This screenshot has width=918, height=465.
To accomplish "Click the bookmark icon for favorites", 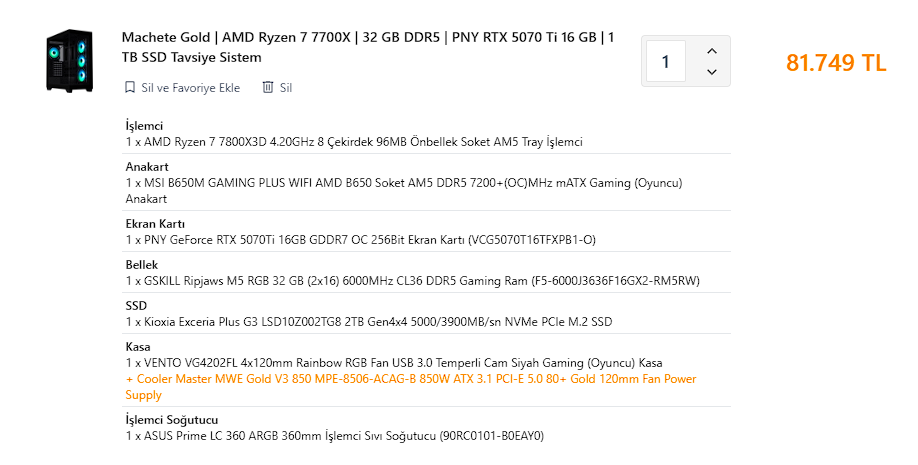I will 129,88.
